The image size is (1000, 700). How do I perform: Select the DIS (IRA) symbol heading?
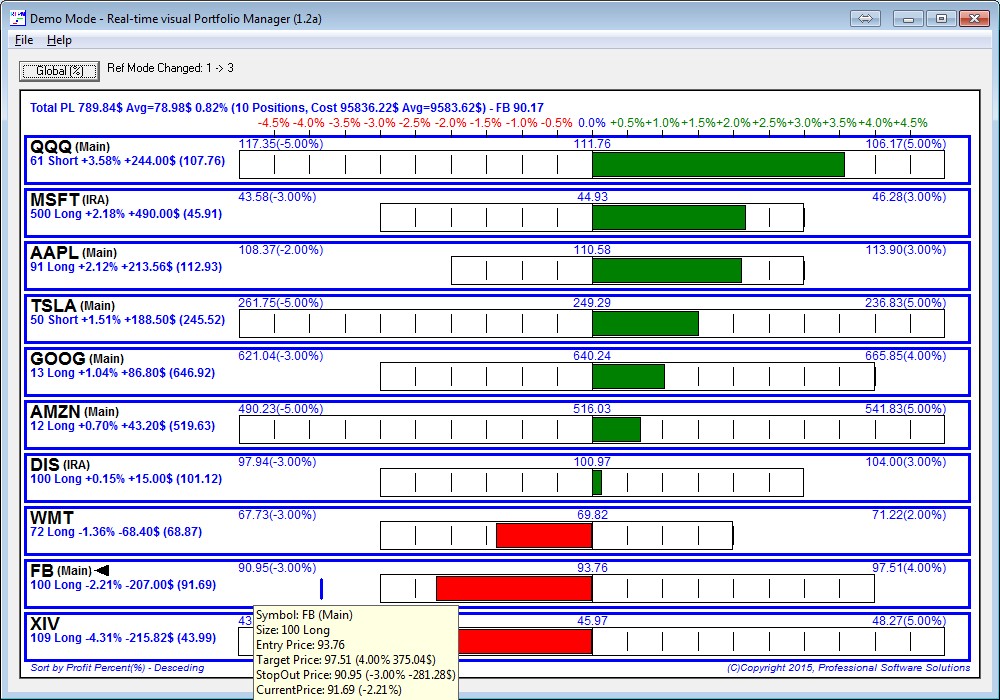60,464
